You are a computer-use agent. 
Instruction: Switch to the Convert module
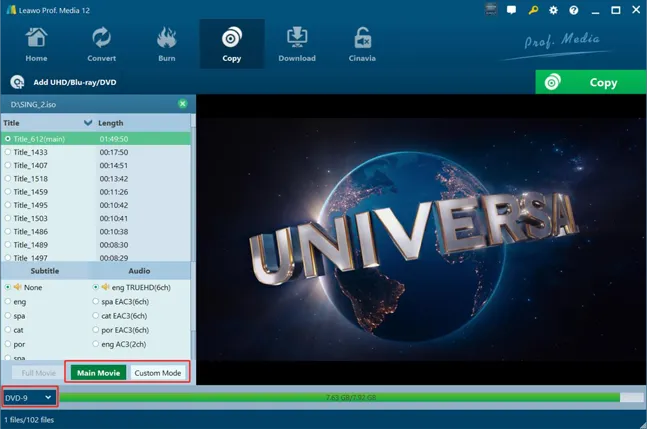pyautogui.click(x=101, y=44)
